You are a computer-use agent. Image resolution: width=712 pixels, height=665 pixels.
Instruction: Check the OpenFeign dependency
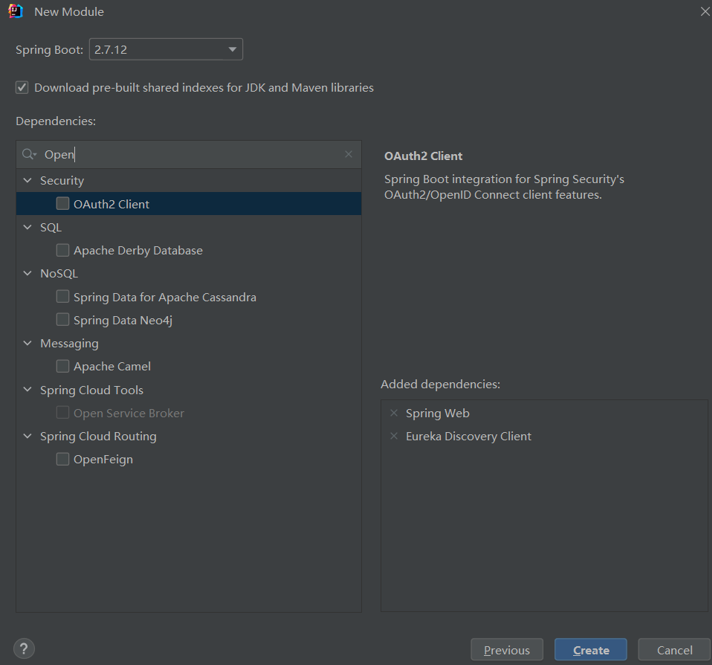click(x=63, y=459)
